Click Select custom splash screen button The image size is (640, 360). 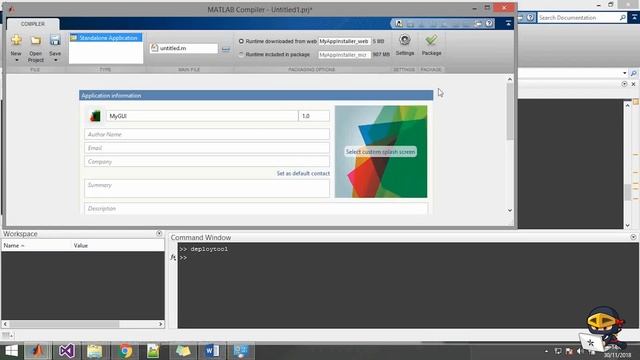[x=380, y=151]
